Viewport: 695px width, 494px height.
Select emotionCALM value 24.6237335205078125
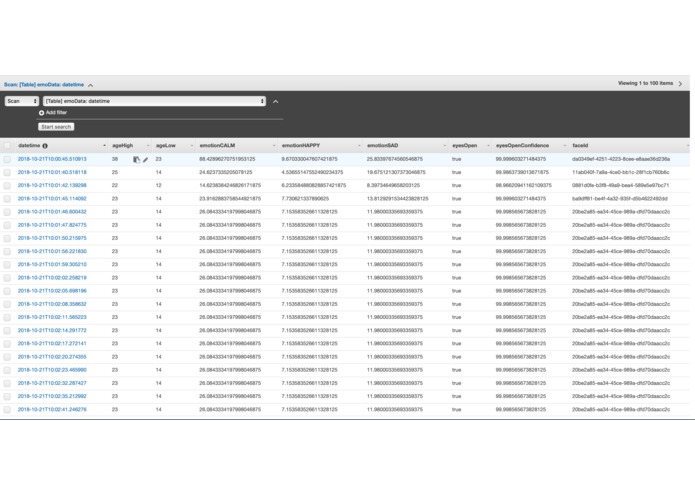(x=226, y=172)
